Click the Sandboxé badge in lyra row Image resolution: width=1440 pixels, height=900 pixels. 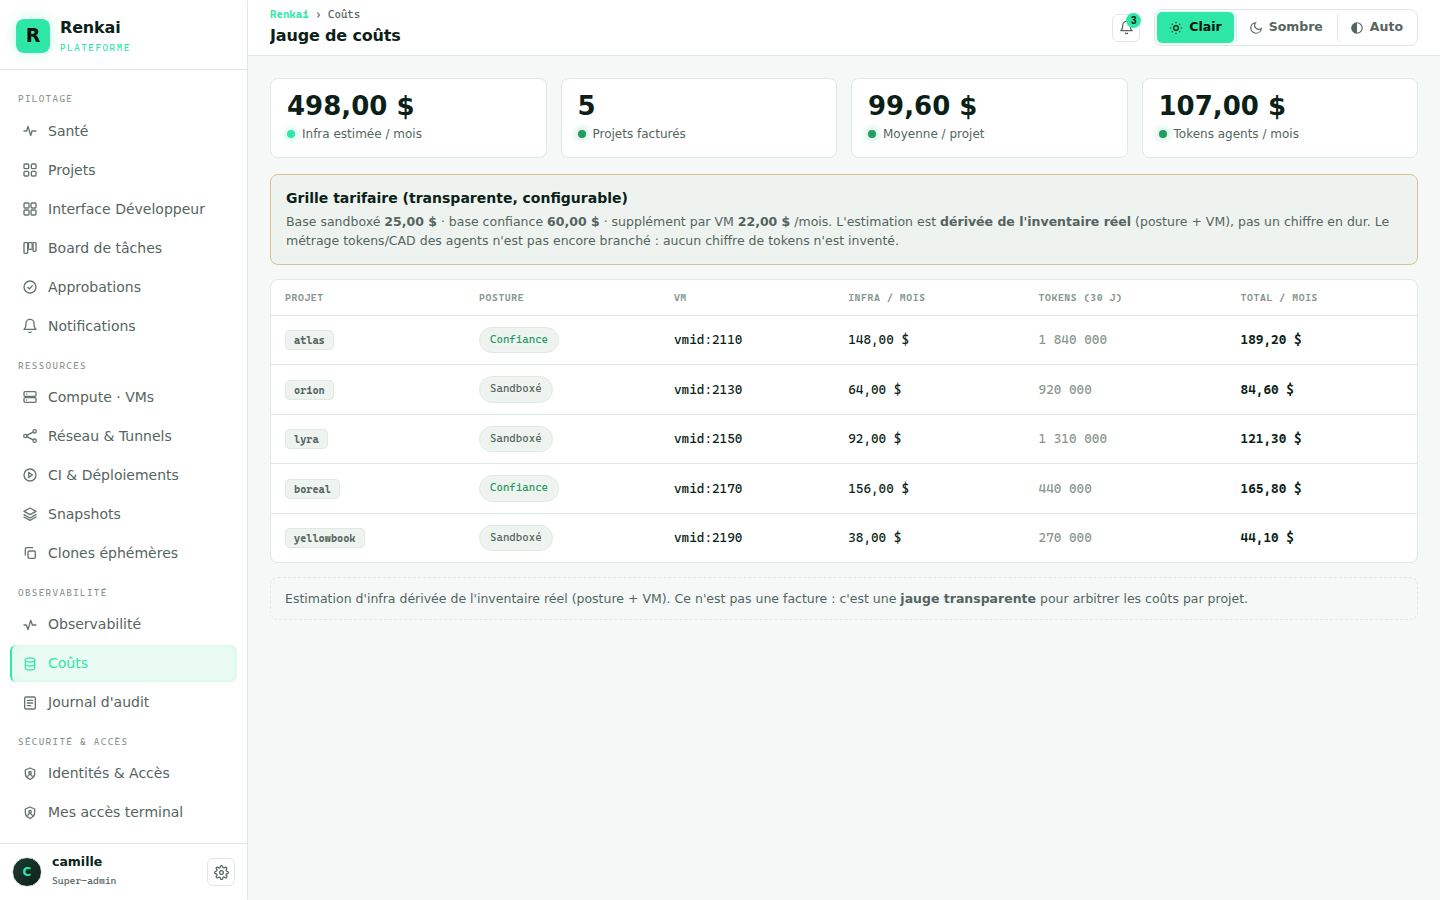coord(515,439)
